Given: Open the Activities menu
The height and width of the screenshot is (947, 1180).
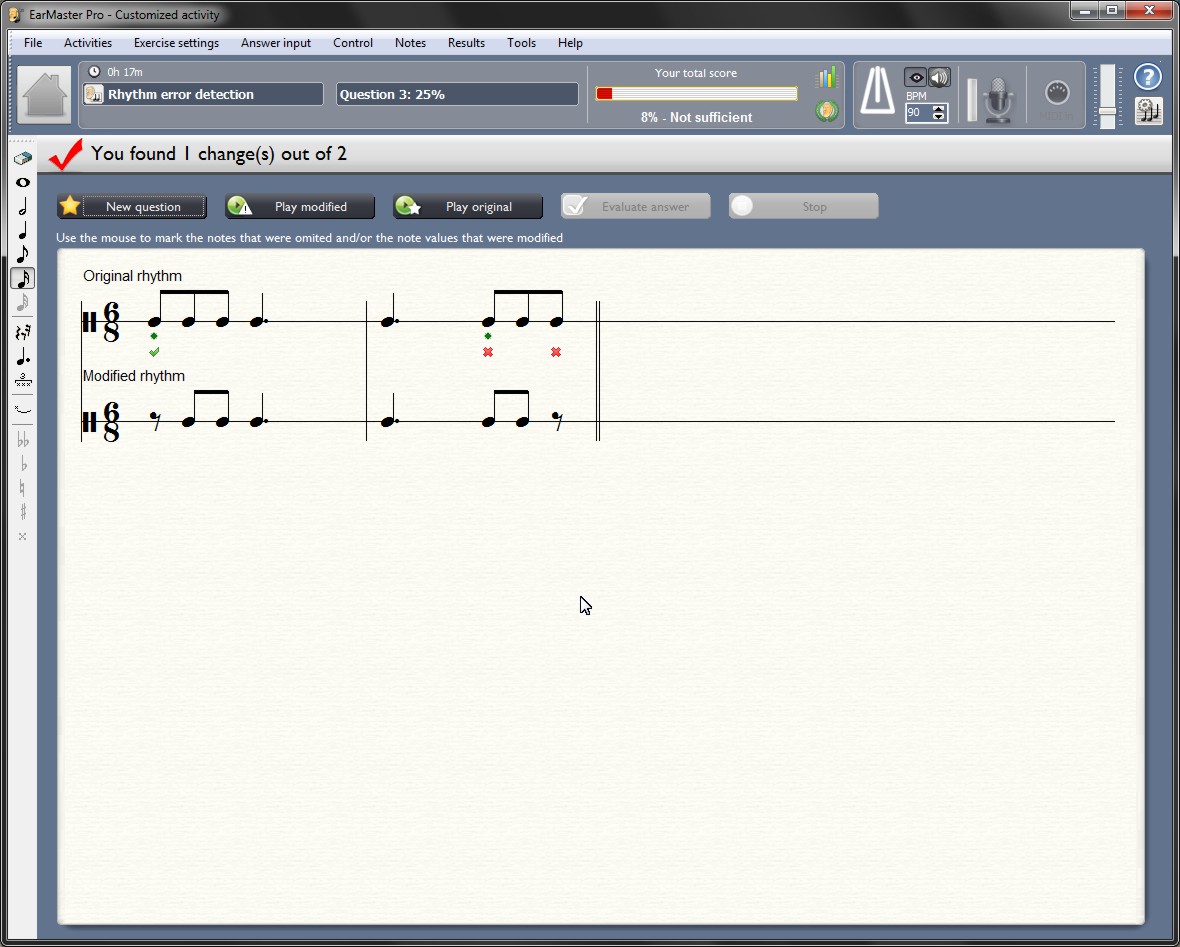Looking at the screenshot, I should coord(88,43).
